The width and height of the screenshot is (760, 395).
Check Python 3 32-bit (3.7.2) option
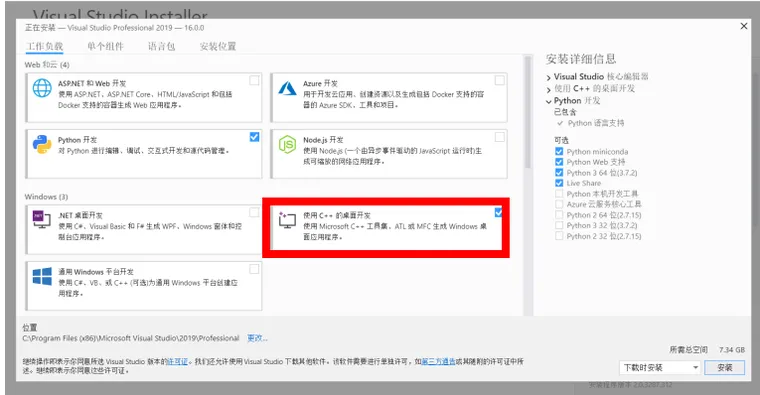[x=559, y=225]
